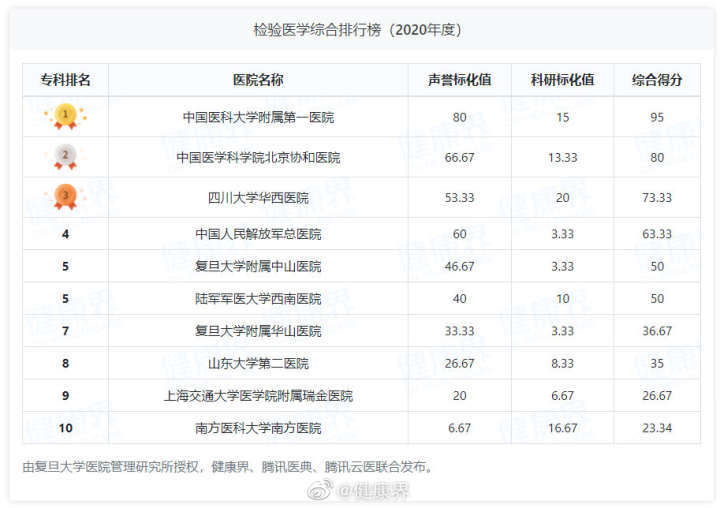
Task: Click rank number 7 cell
Action: pos(66,331)
